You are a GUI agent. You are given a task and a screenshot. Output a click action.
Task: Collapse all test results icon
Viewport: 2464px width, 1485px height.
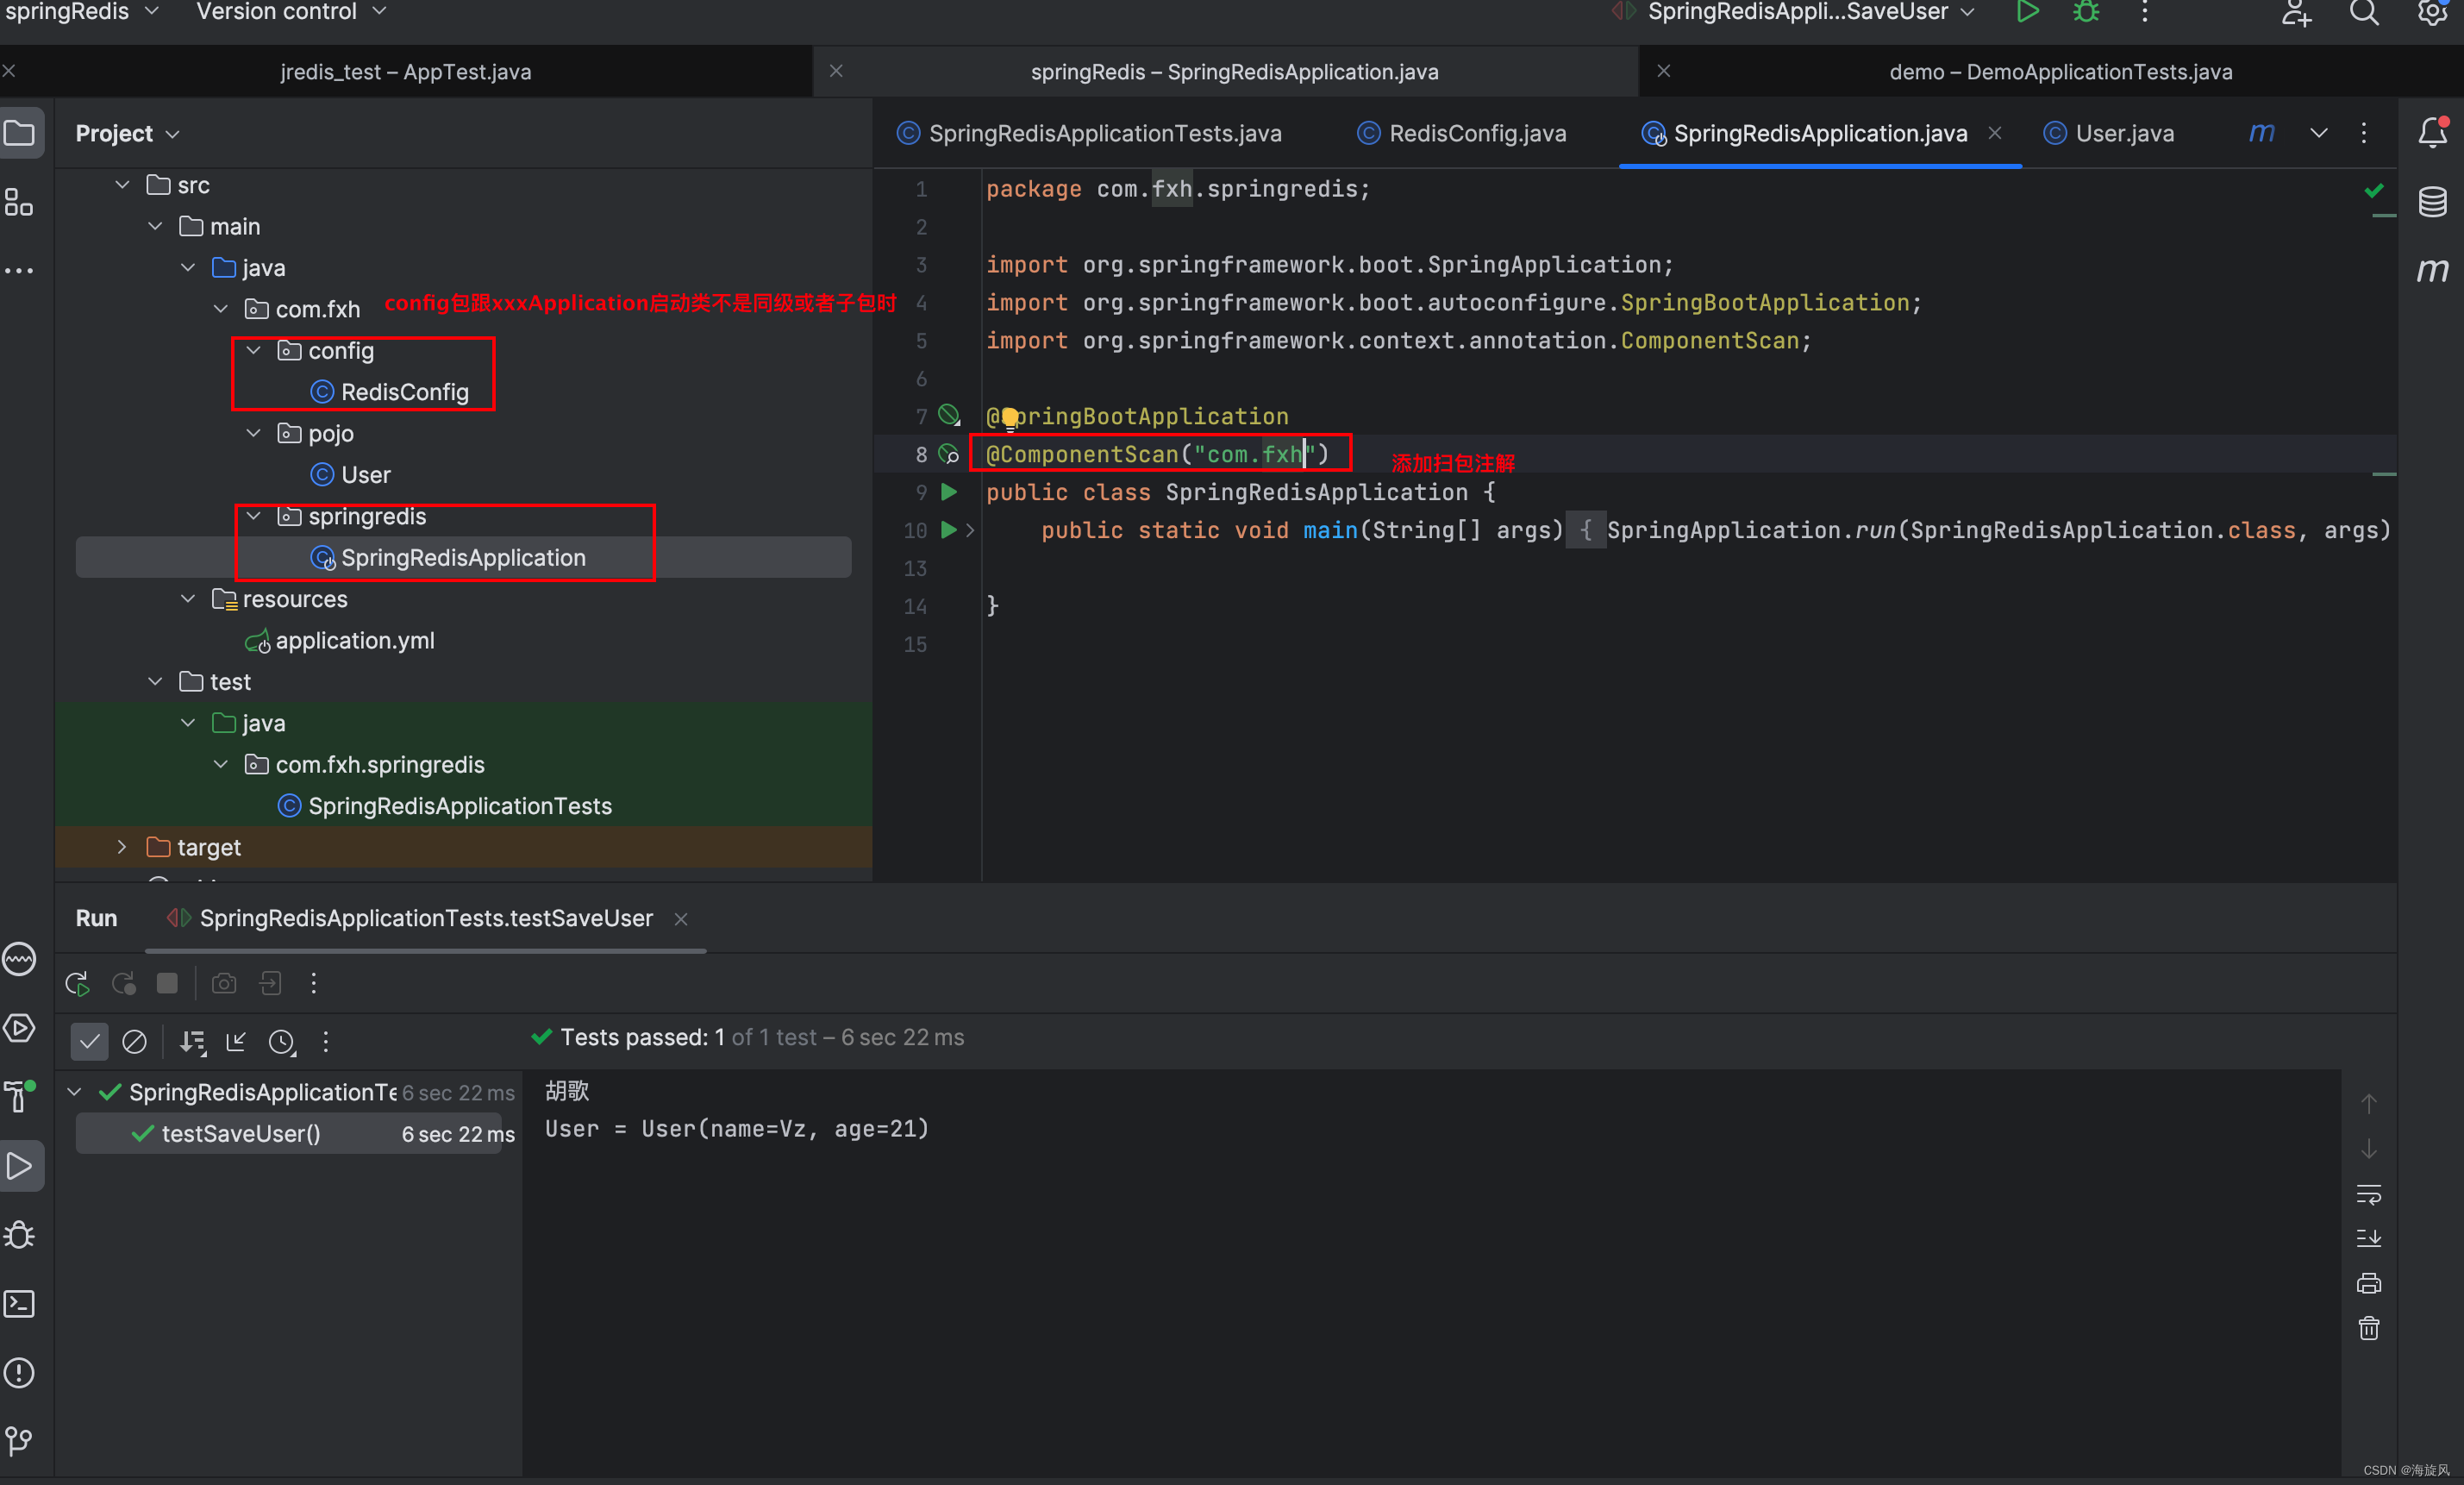tap(236, 1041)
